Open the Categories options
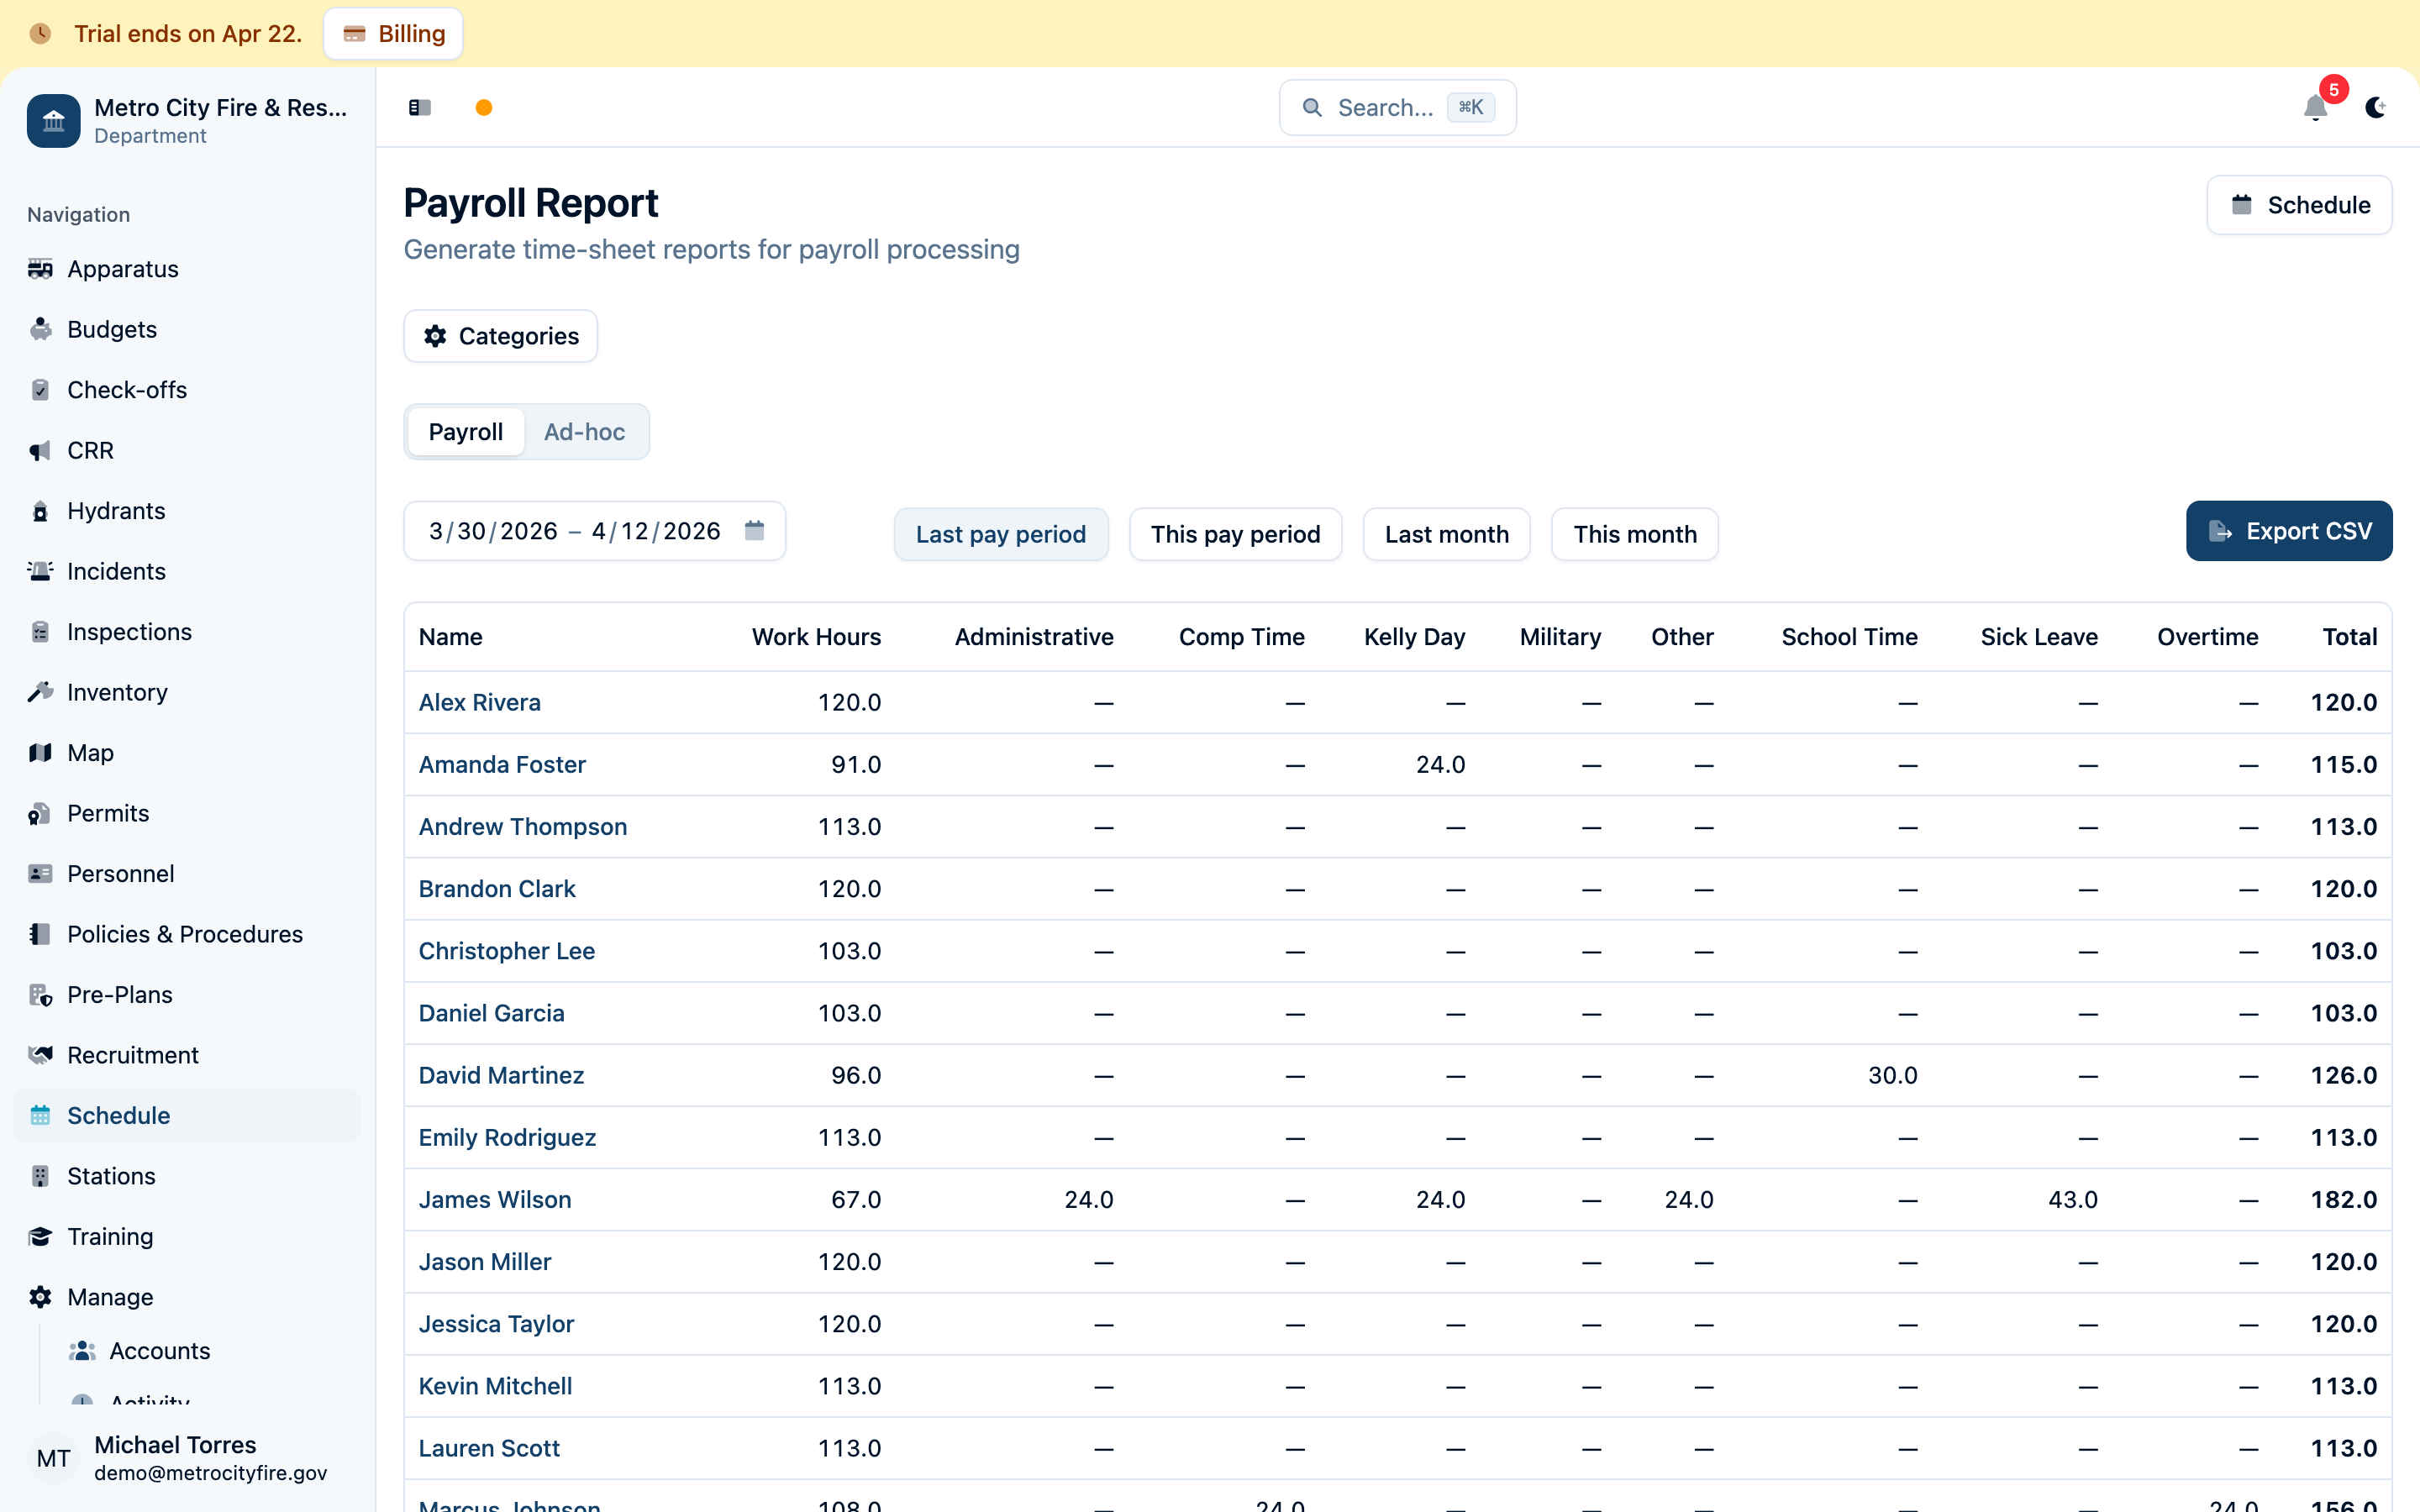Viewport: 2420px width, 1512px height. 500,336
